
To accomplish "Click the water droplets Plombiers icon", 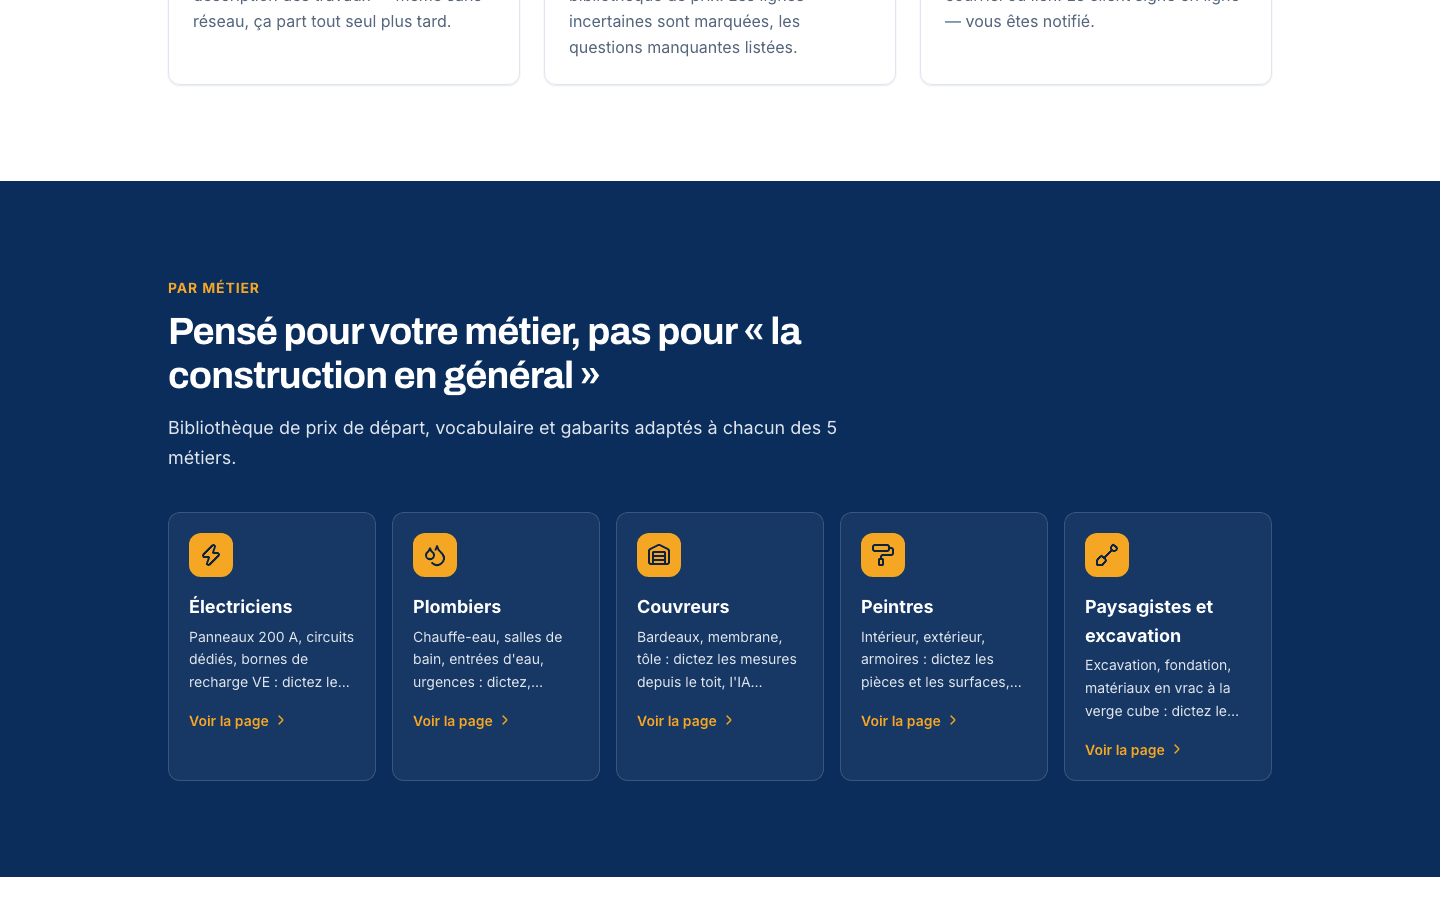I will (x=435, y=555).
